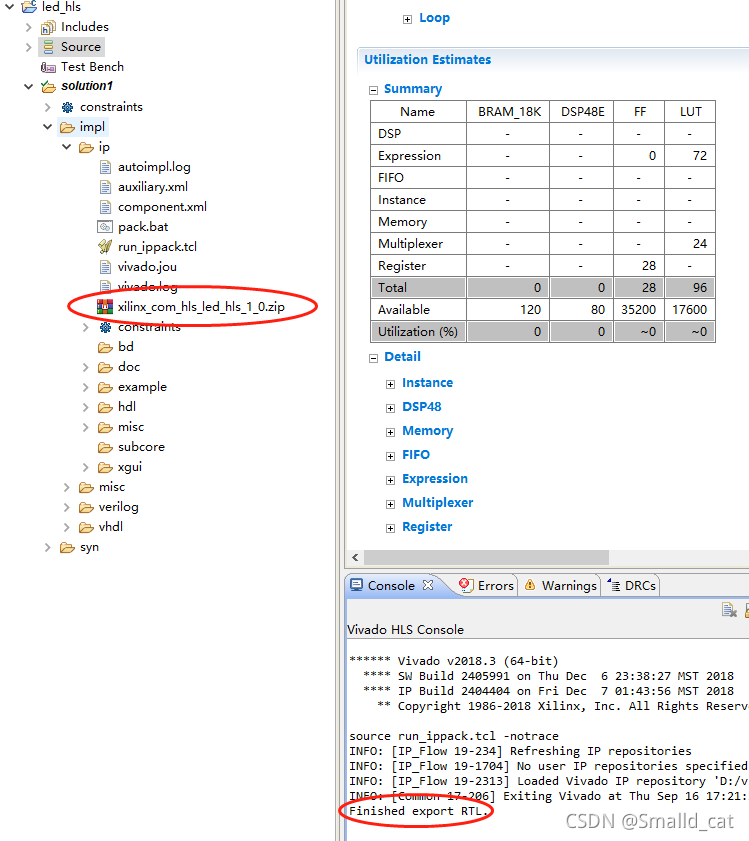Screen dimensions: 749x841
Task: Click the gear icon beside solution1 constraints
Action: [x=67, y=107]
